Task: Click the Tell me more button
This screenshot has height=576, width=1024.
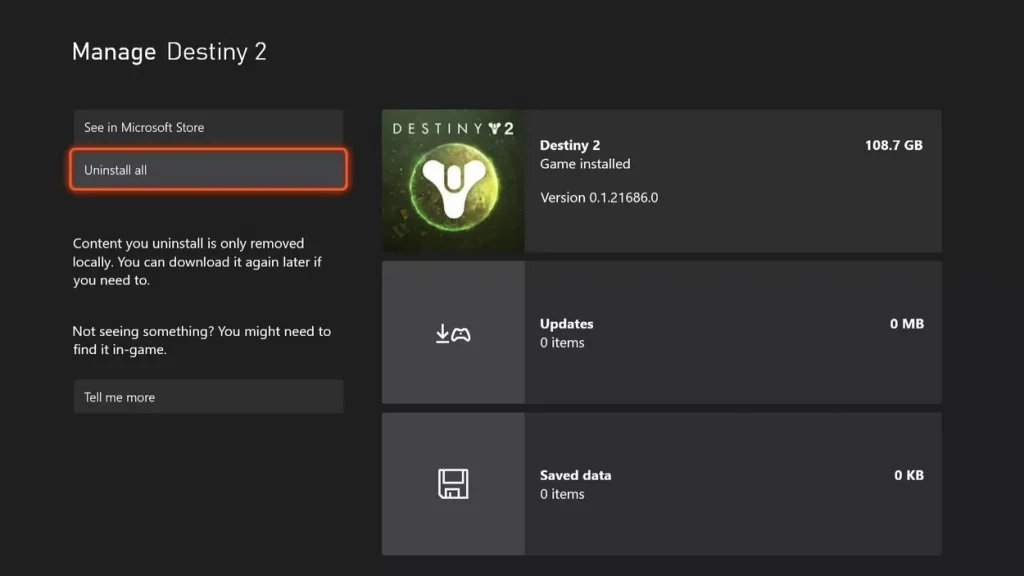Action: (x=207, y=396)
